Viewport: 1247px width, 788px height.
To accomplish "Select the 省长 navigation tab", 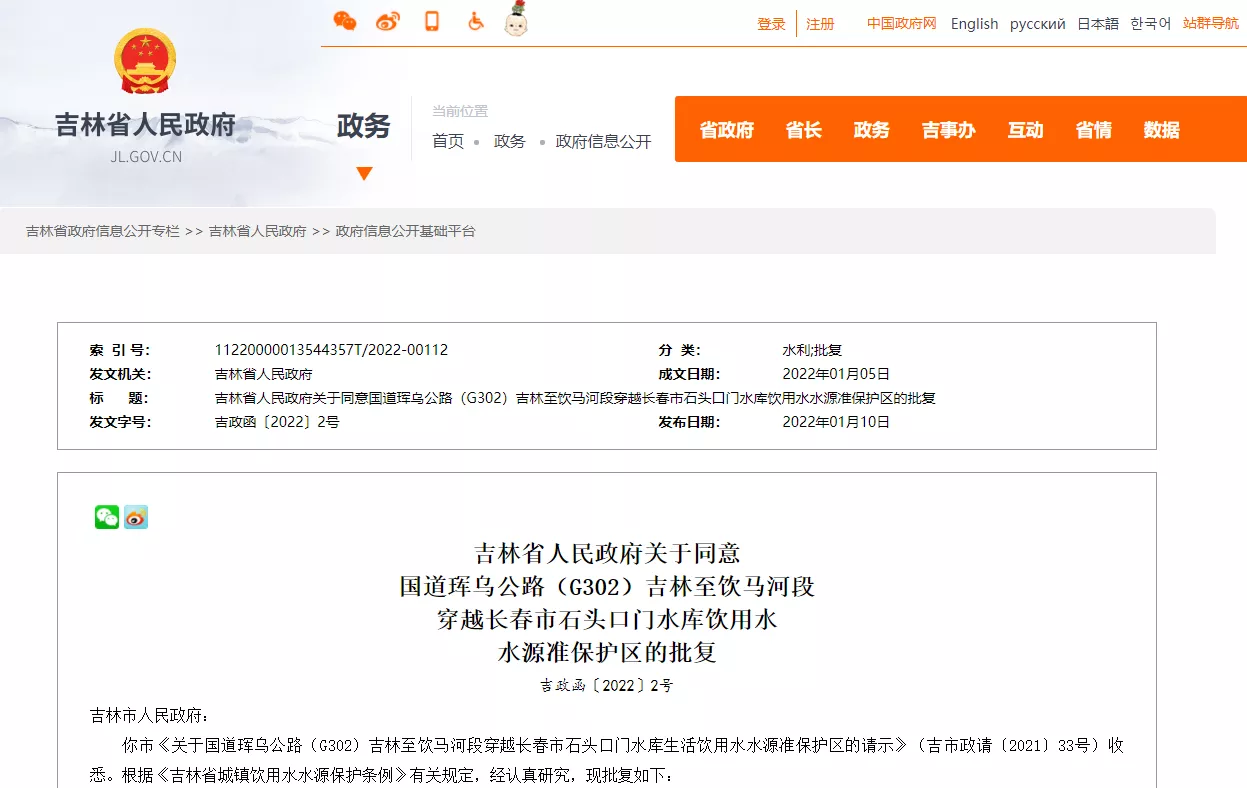I will click(803, 130).
